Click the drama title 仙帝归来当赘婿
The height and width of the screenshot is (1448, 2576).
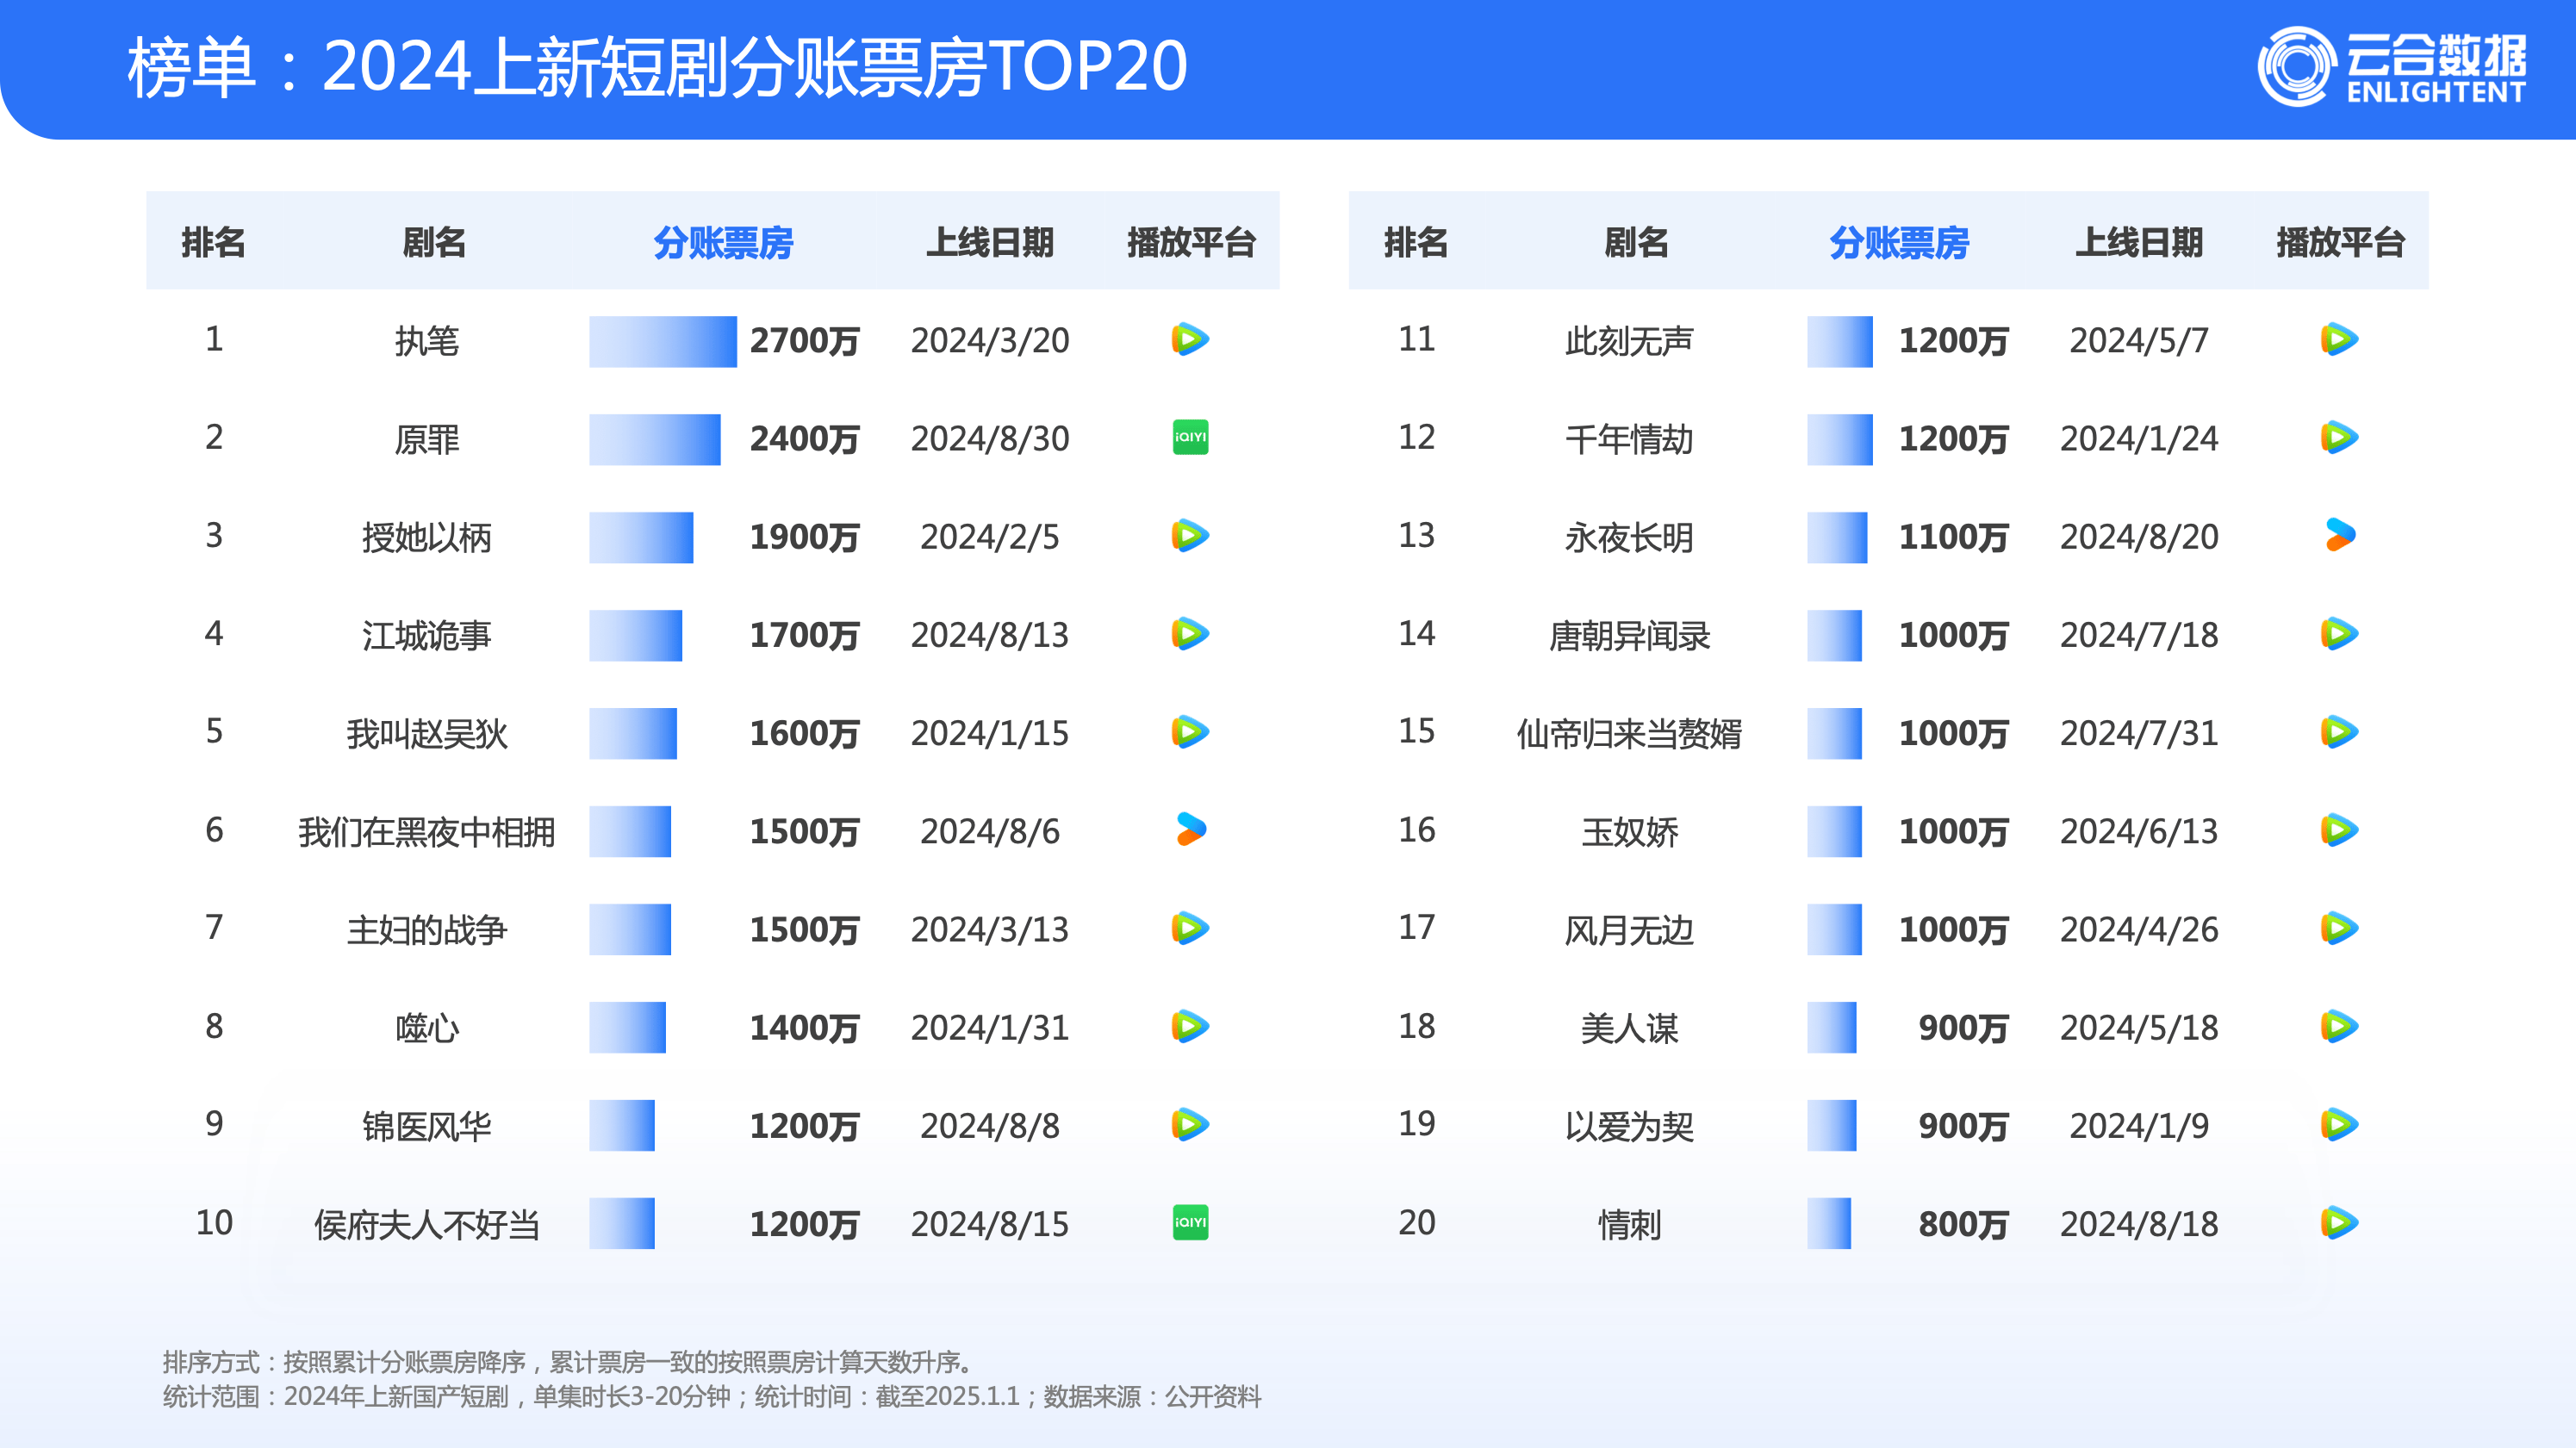(x=1629, y=733)
